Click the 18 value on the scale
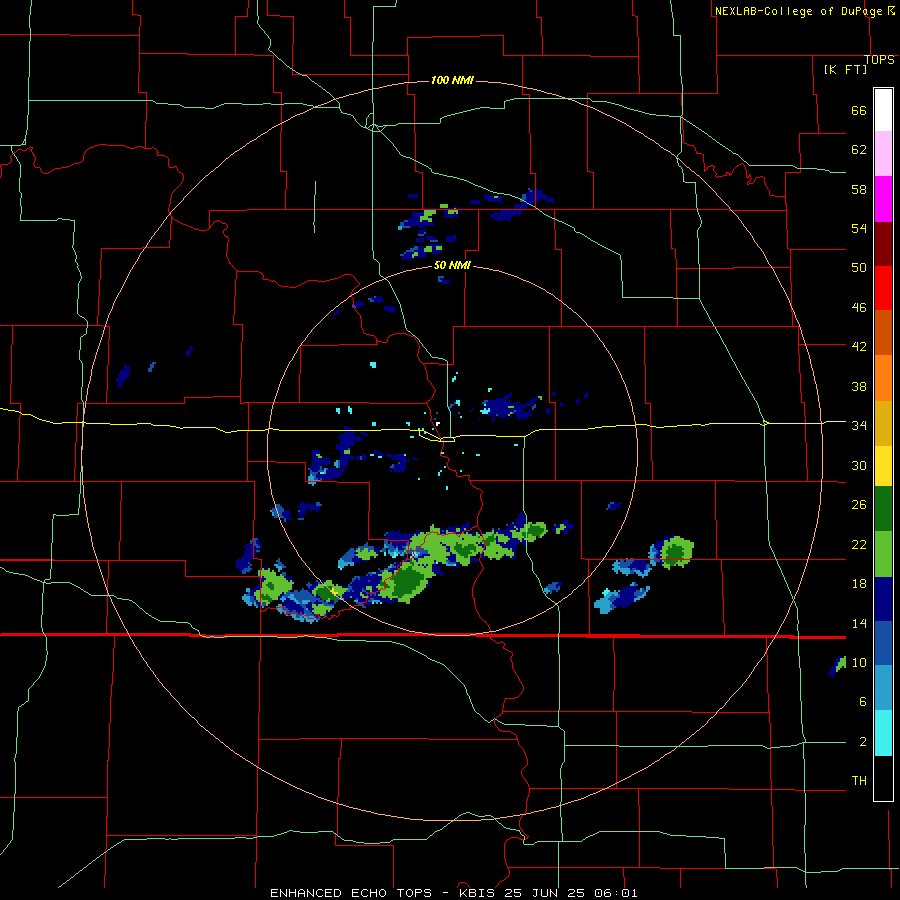This screenshot has width=900, height=900. (x=859, y=584)
